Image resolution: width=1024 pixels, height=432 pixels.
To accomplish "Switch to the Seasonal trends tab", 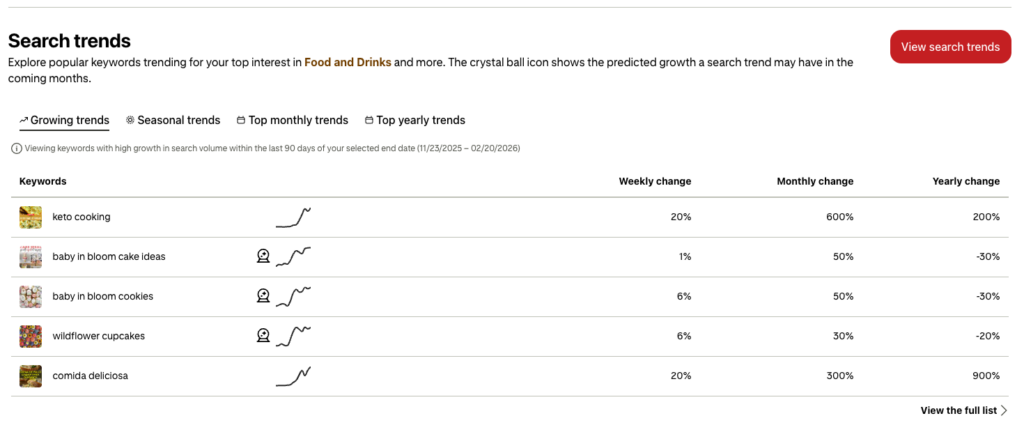I will pos(173,120).
